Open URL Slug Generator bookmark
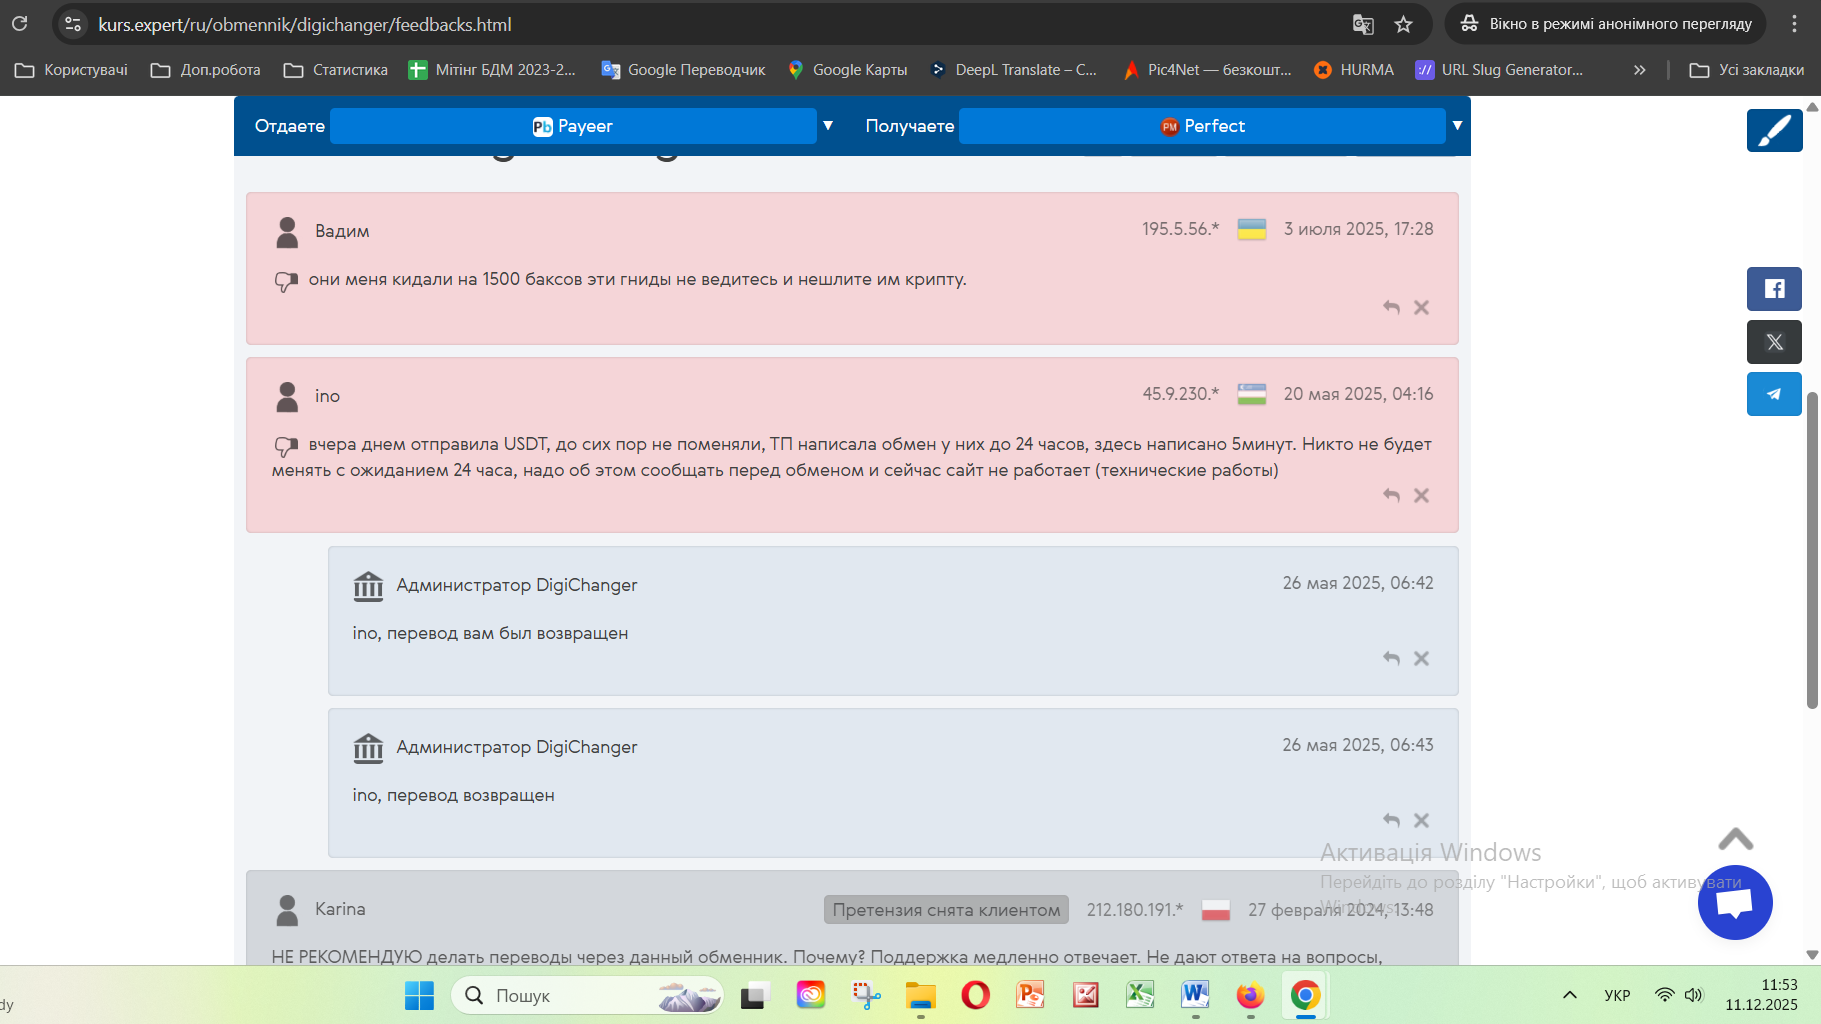Image resolution: width=1821 pixels, height=1024 pixels. (x=1499, y=70)
